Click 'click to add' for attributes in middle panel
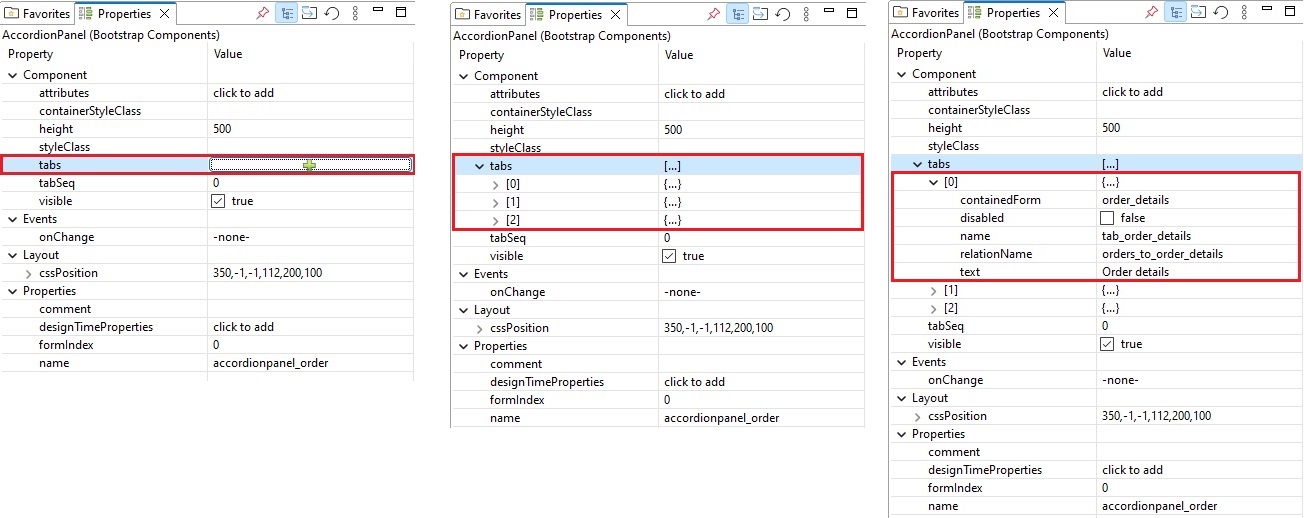 [x=694, y=94]
